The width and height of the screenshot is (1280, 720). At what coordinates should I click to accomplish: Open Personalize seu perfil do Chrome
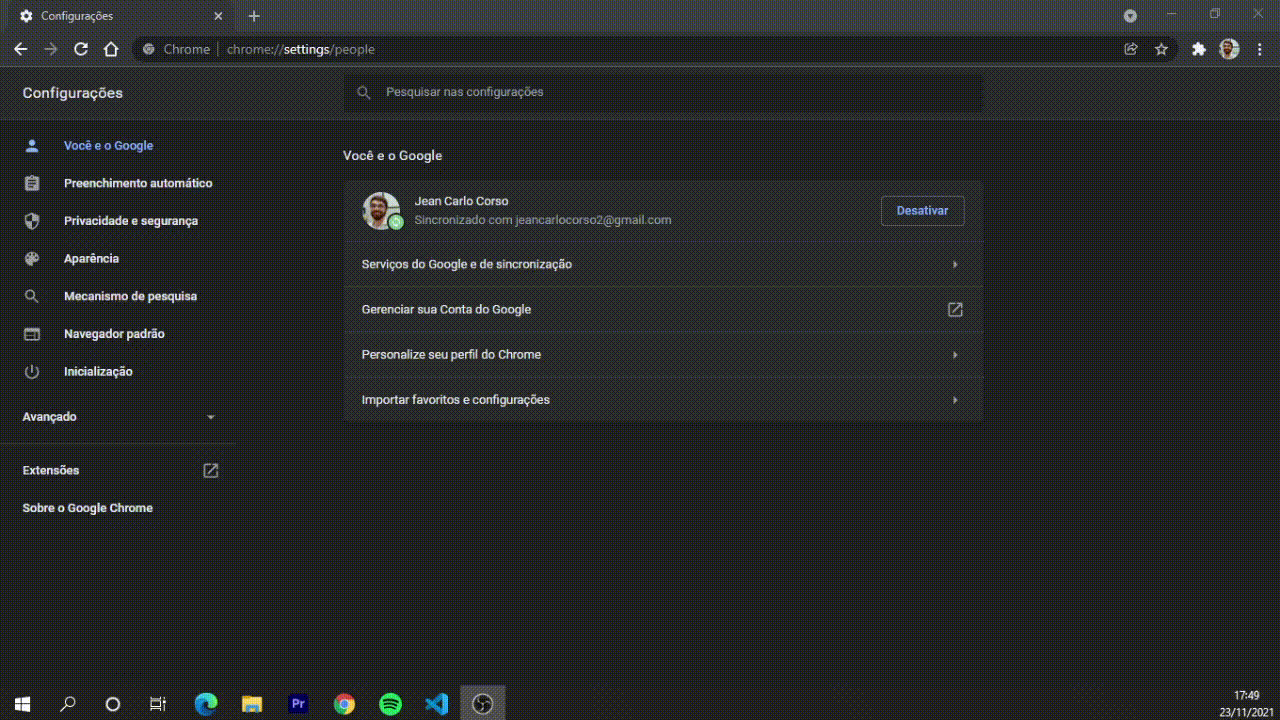pos(663,354)
